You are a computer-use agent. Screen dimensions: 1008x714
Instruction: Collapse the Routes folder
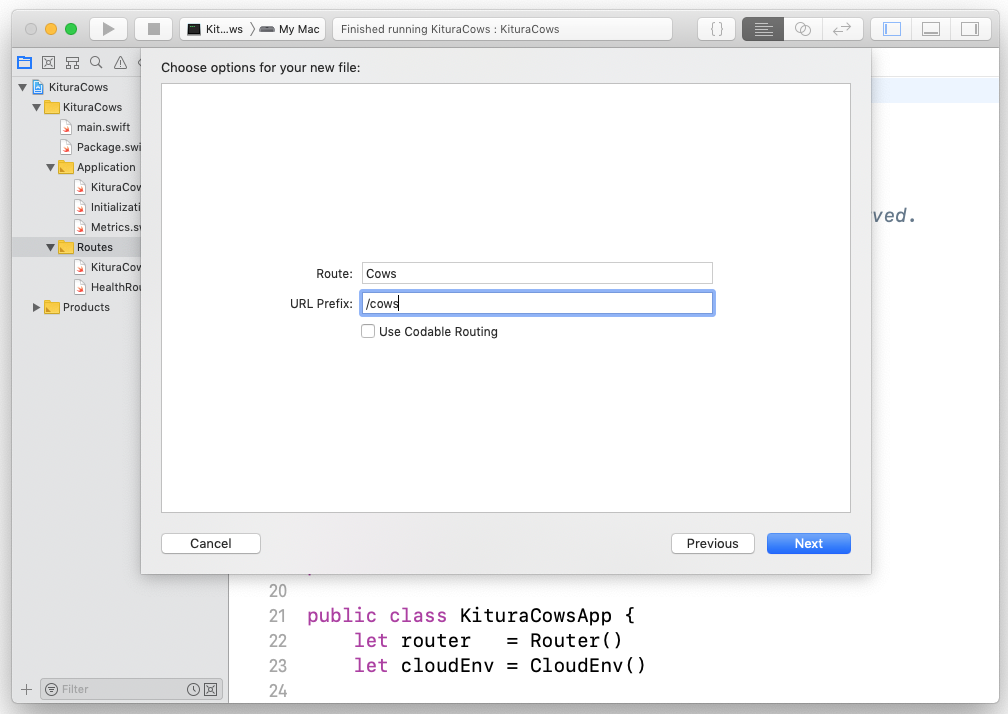pos(51,247)
